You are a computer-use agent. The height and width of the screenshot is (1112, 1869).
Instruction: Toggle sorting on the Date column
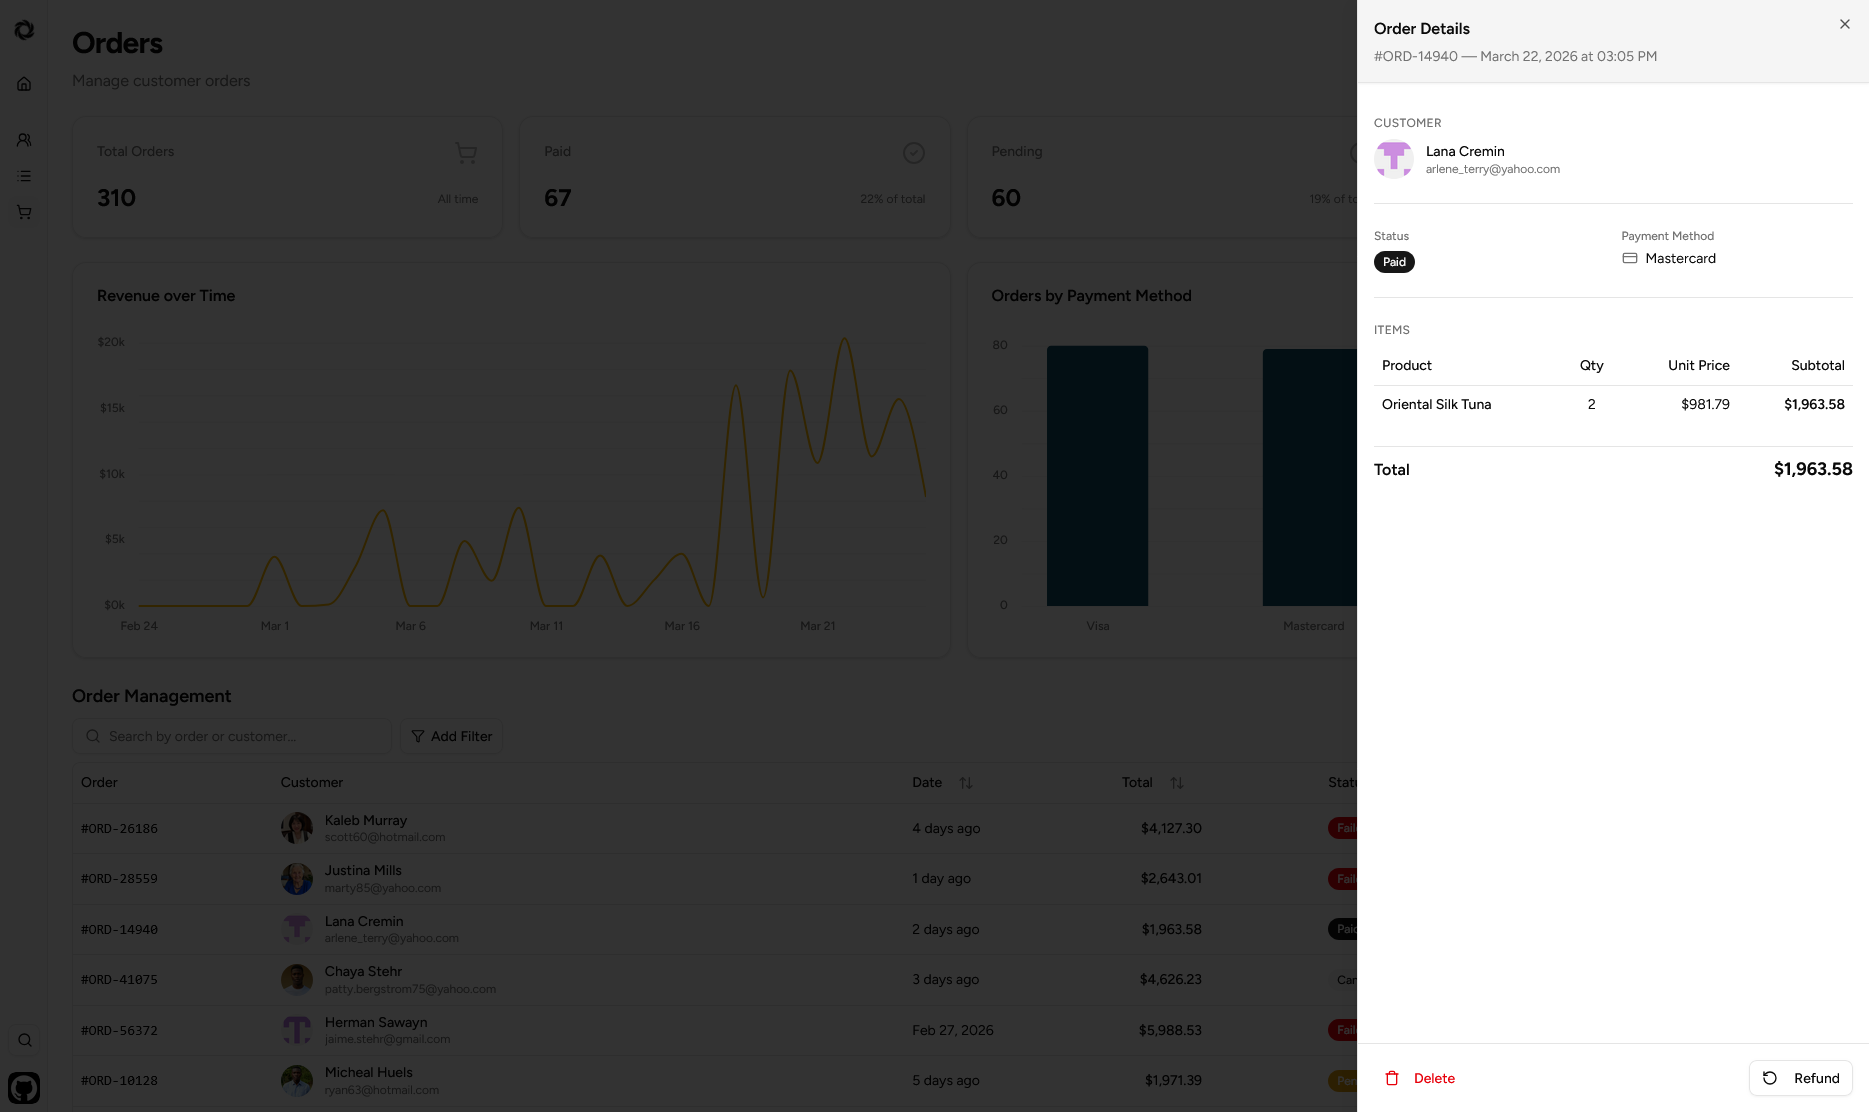[x=967, y=783]
